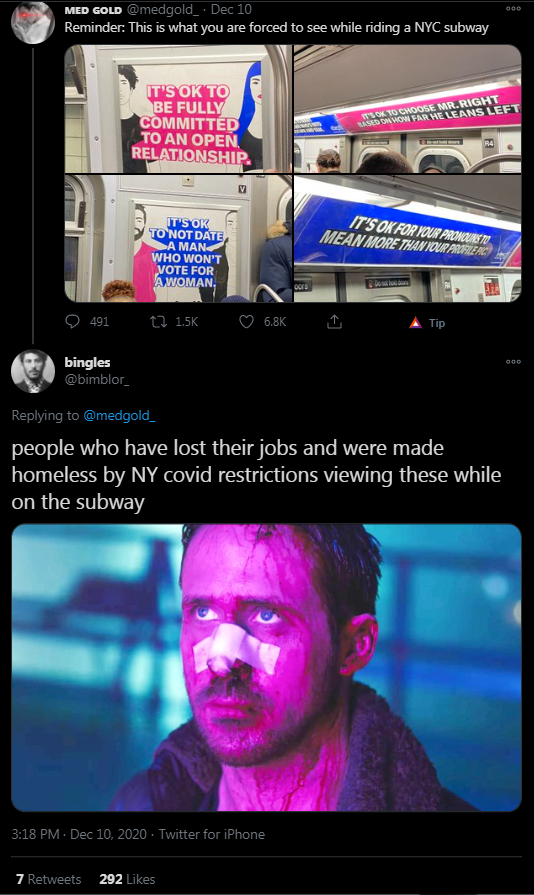Viewport: 534px width, 895px height.
Task: Open the @bimblor_ handle
Action: [96, 380]
